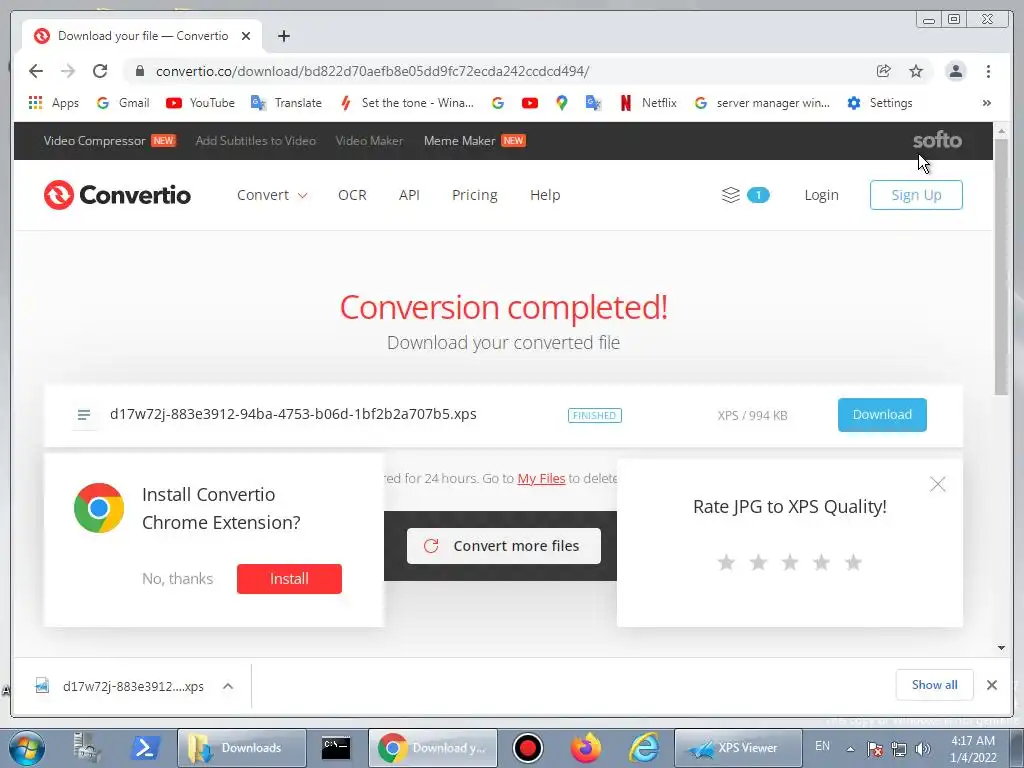The width and height of the screenshot is (1024, 768).
Task: Rate quality five stars
Action: 853,562
